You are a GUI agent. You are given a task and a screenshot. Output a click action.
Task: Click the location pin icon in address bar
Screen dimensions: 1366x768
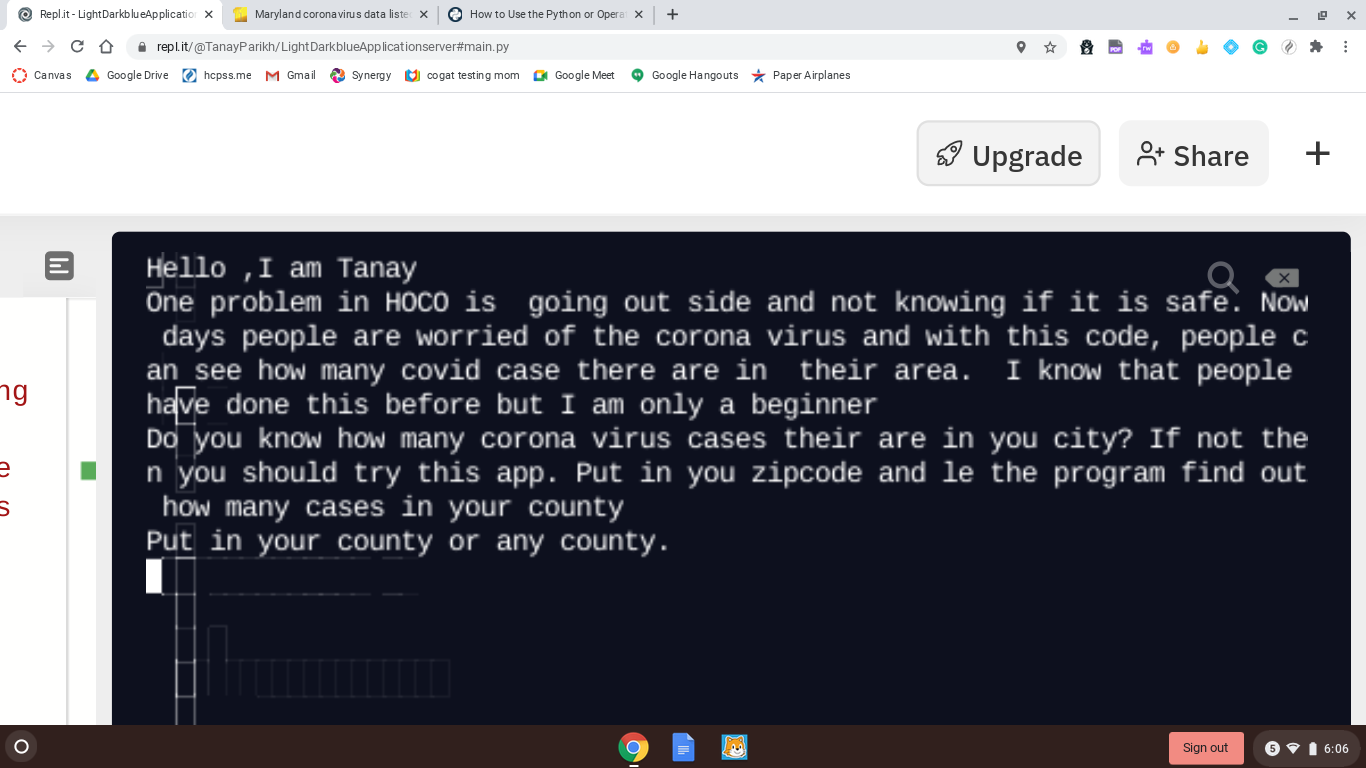[x=1021, y=47]
